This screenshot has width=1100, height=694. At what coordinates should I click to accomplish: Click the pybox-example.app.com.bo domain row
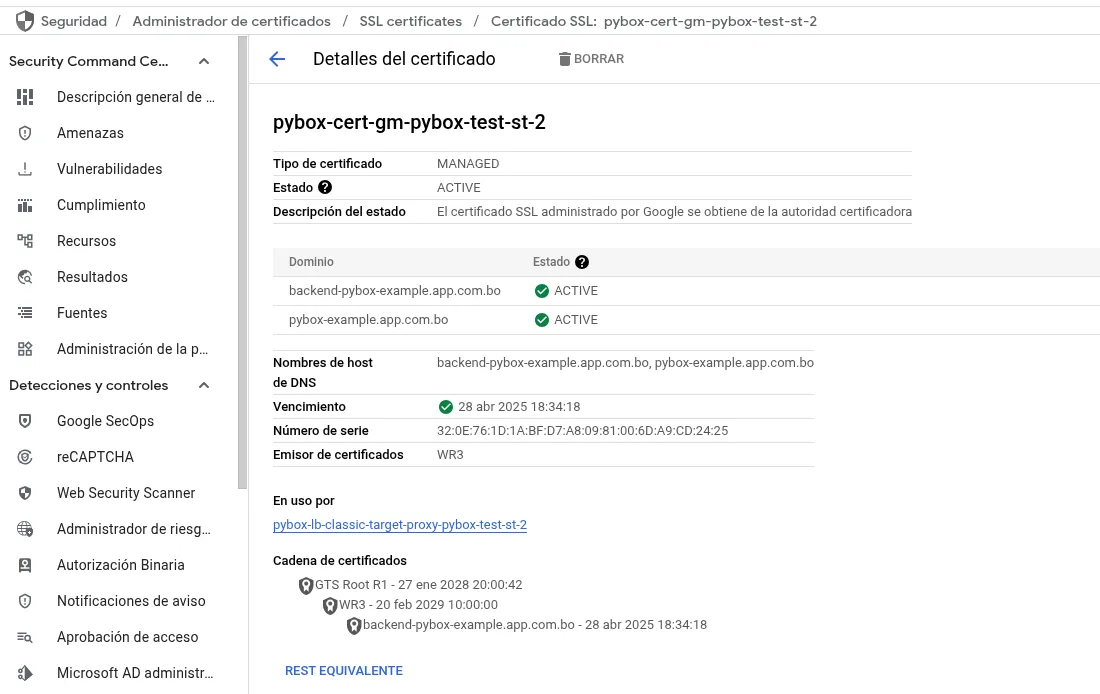pos(686,320)
